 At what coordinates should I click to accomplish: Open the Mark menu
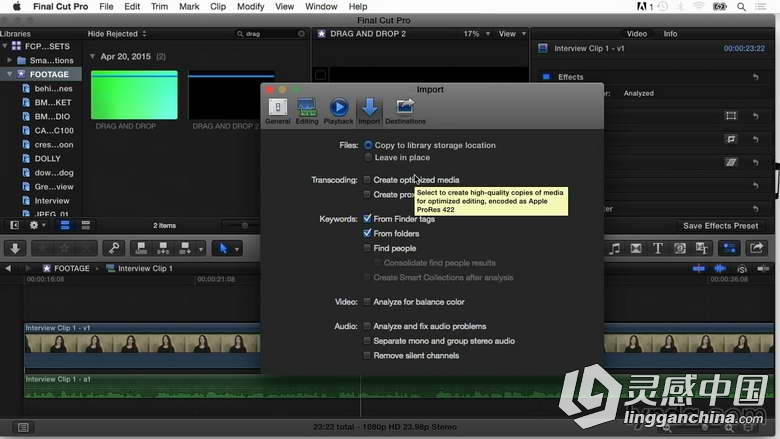(x=189, y=6)
